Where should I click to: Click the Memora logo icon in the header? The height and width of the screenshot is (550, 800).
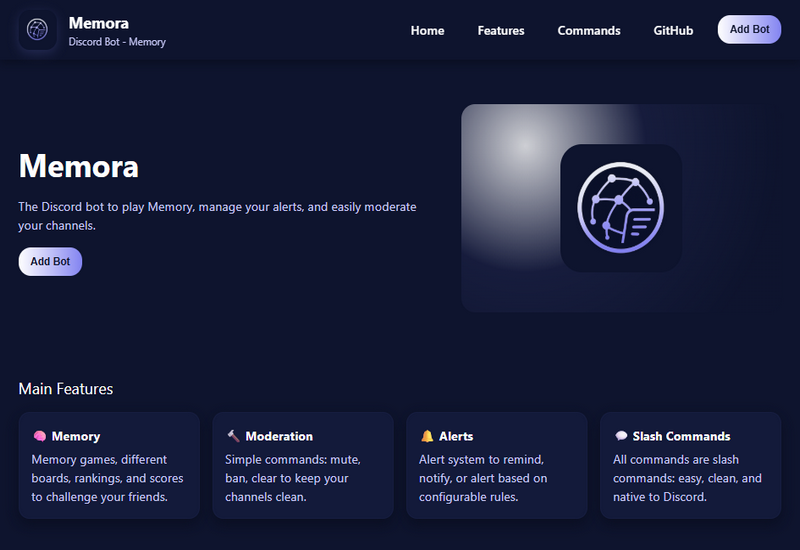coord(38,30)
